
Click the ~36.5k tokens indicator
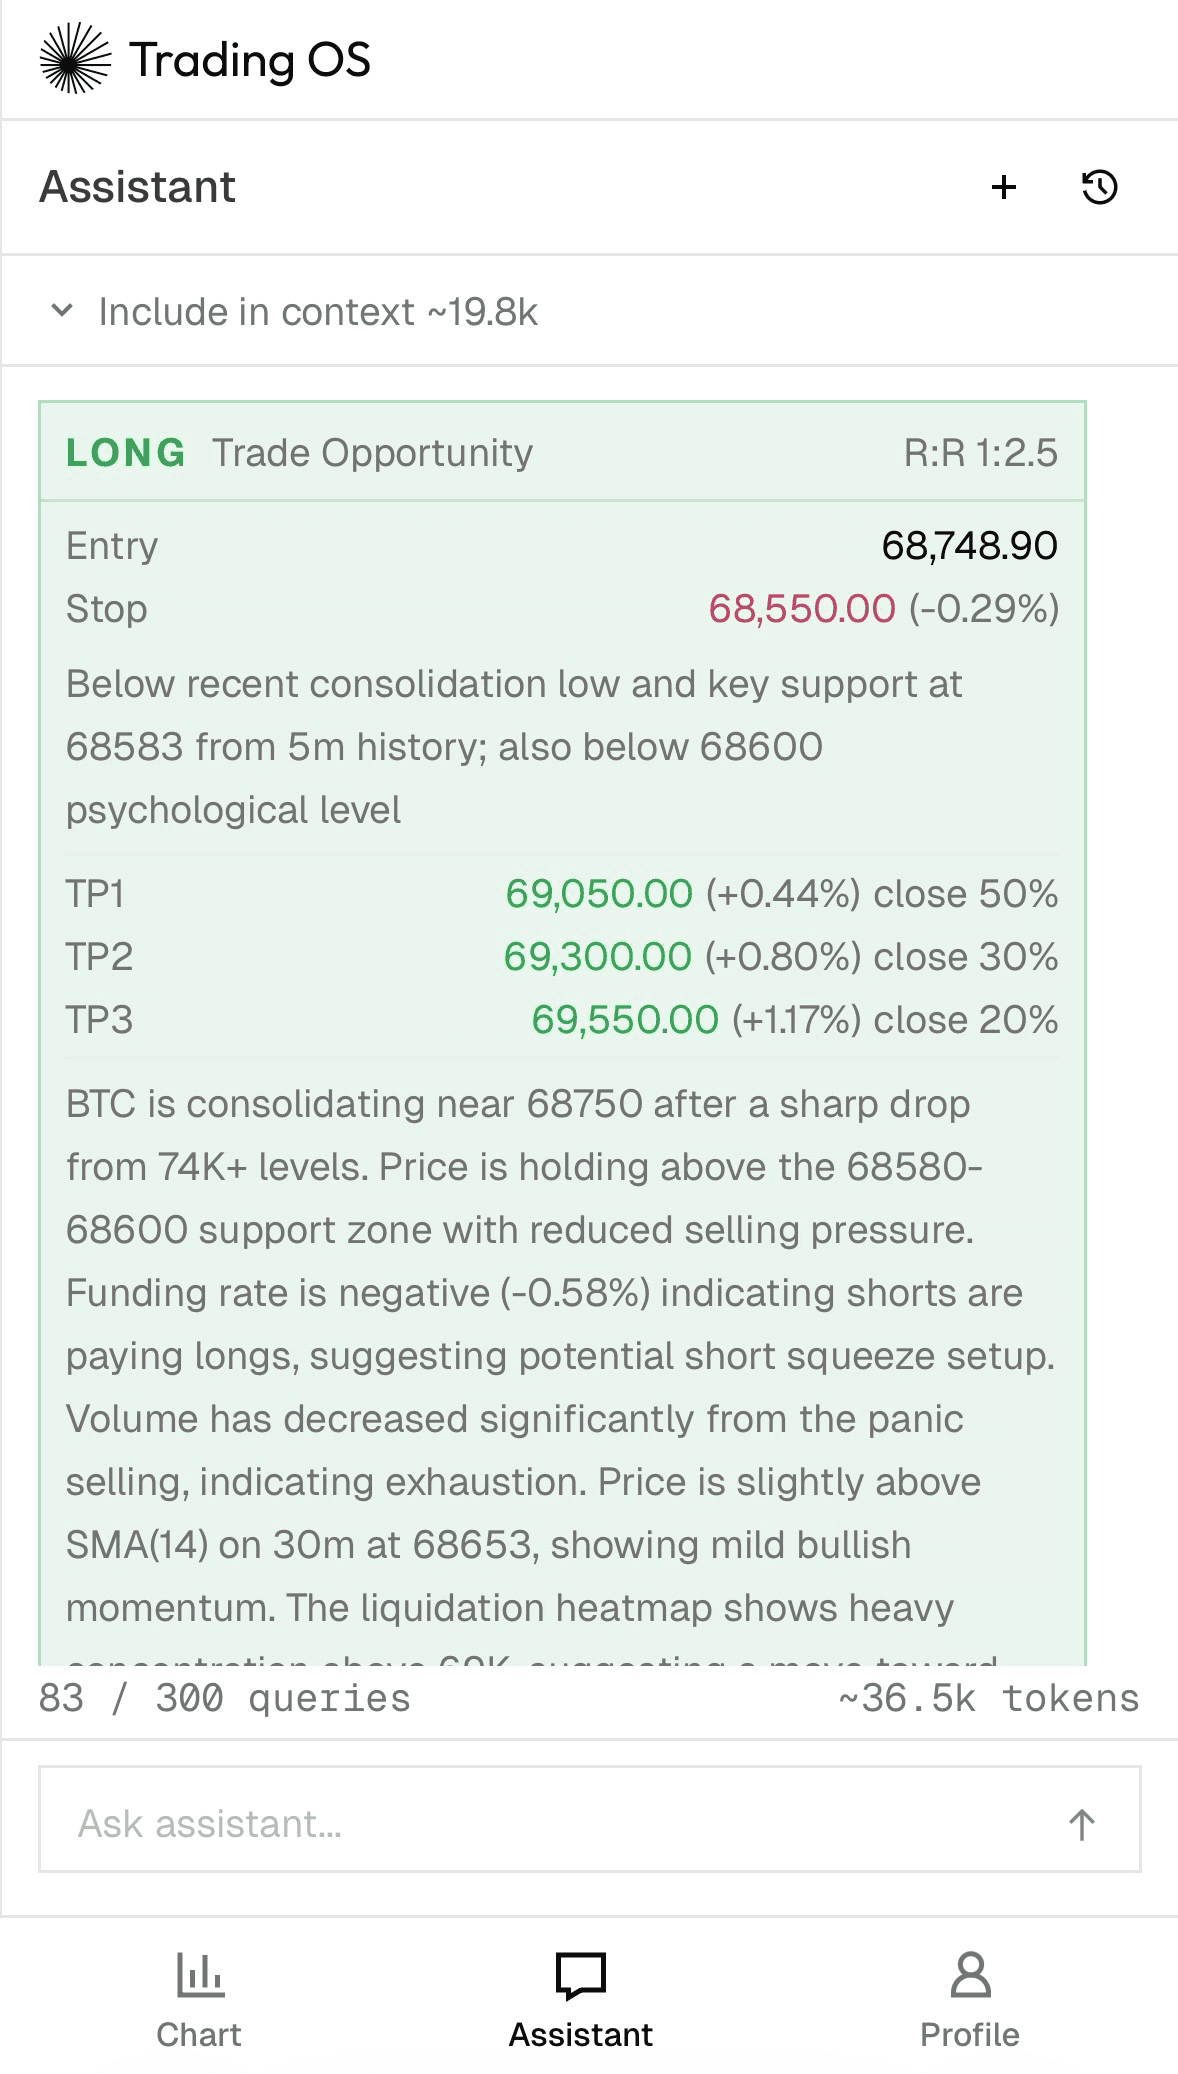pos(988,1698)
